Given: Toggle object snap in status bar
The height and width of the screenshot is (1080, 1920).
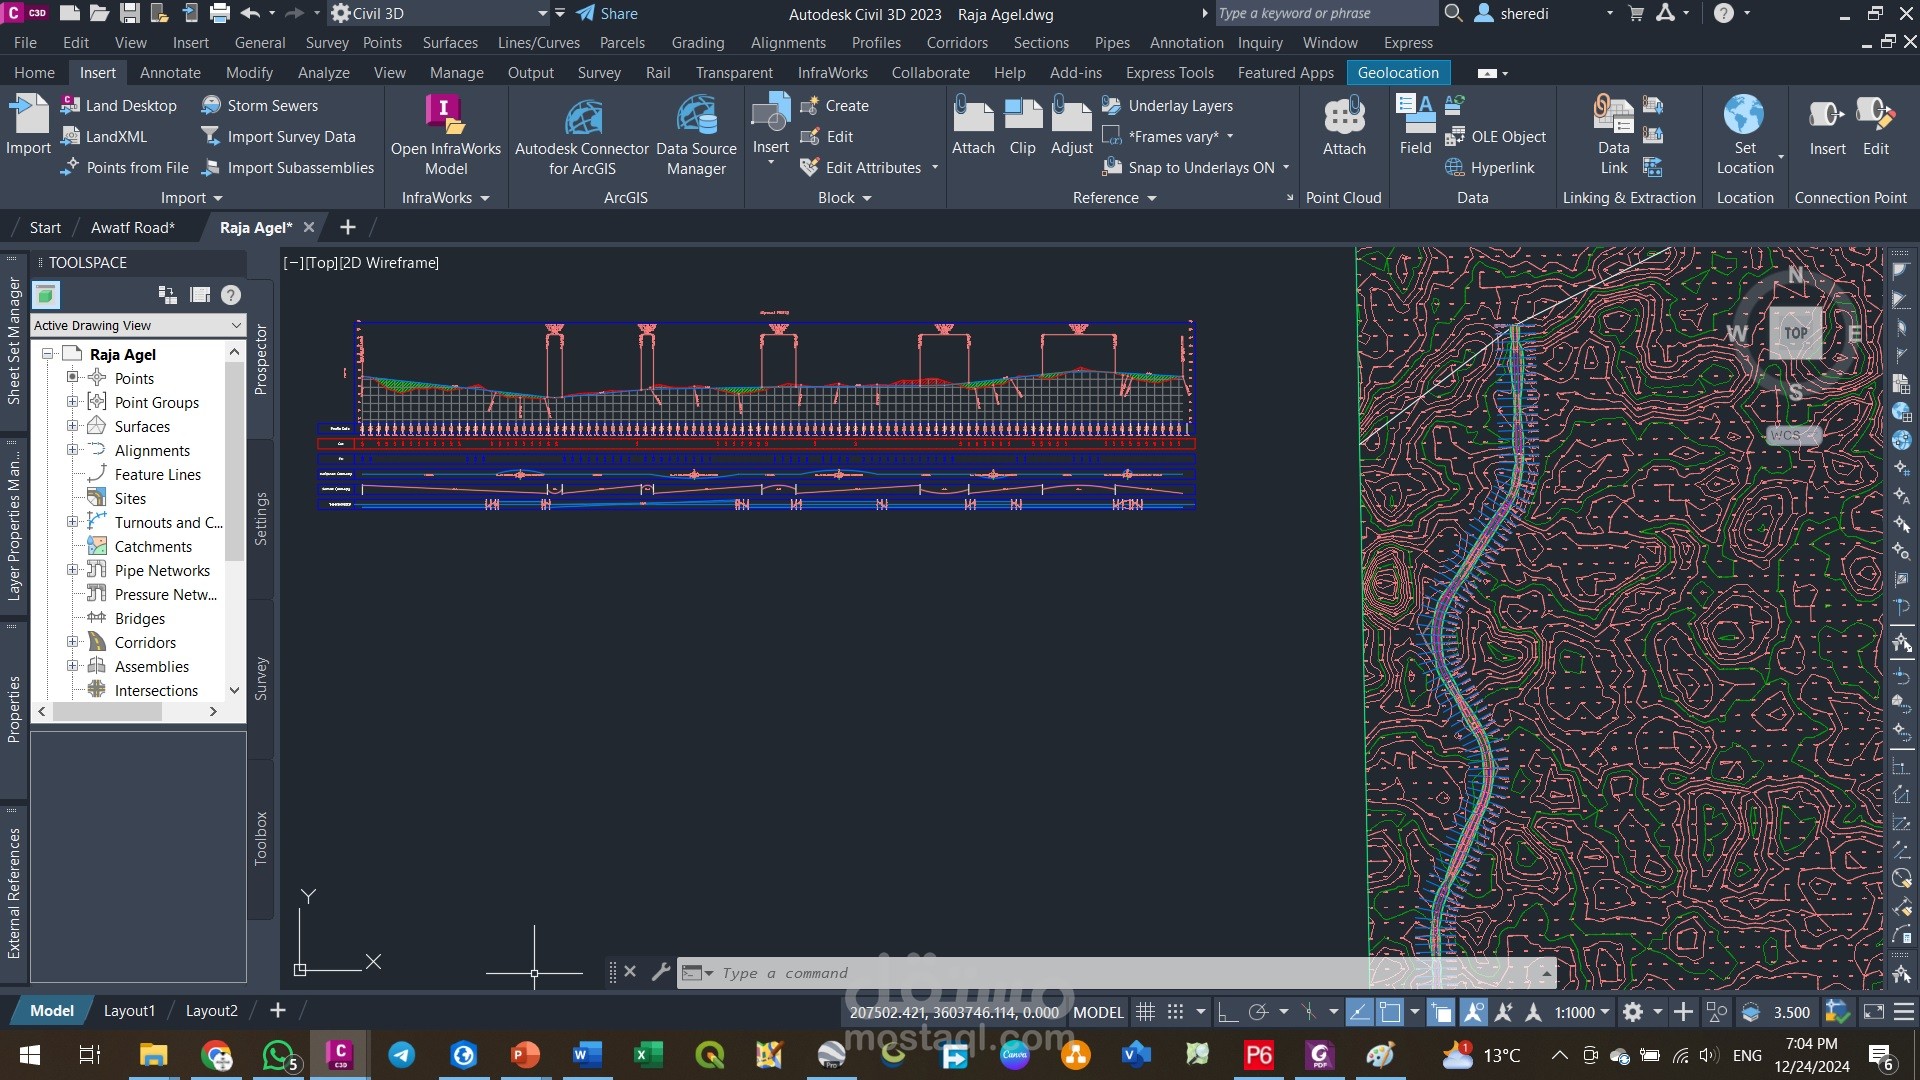Looking at the screenshot, I should coord(1390,1012).
